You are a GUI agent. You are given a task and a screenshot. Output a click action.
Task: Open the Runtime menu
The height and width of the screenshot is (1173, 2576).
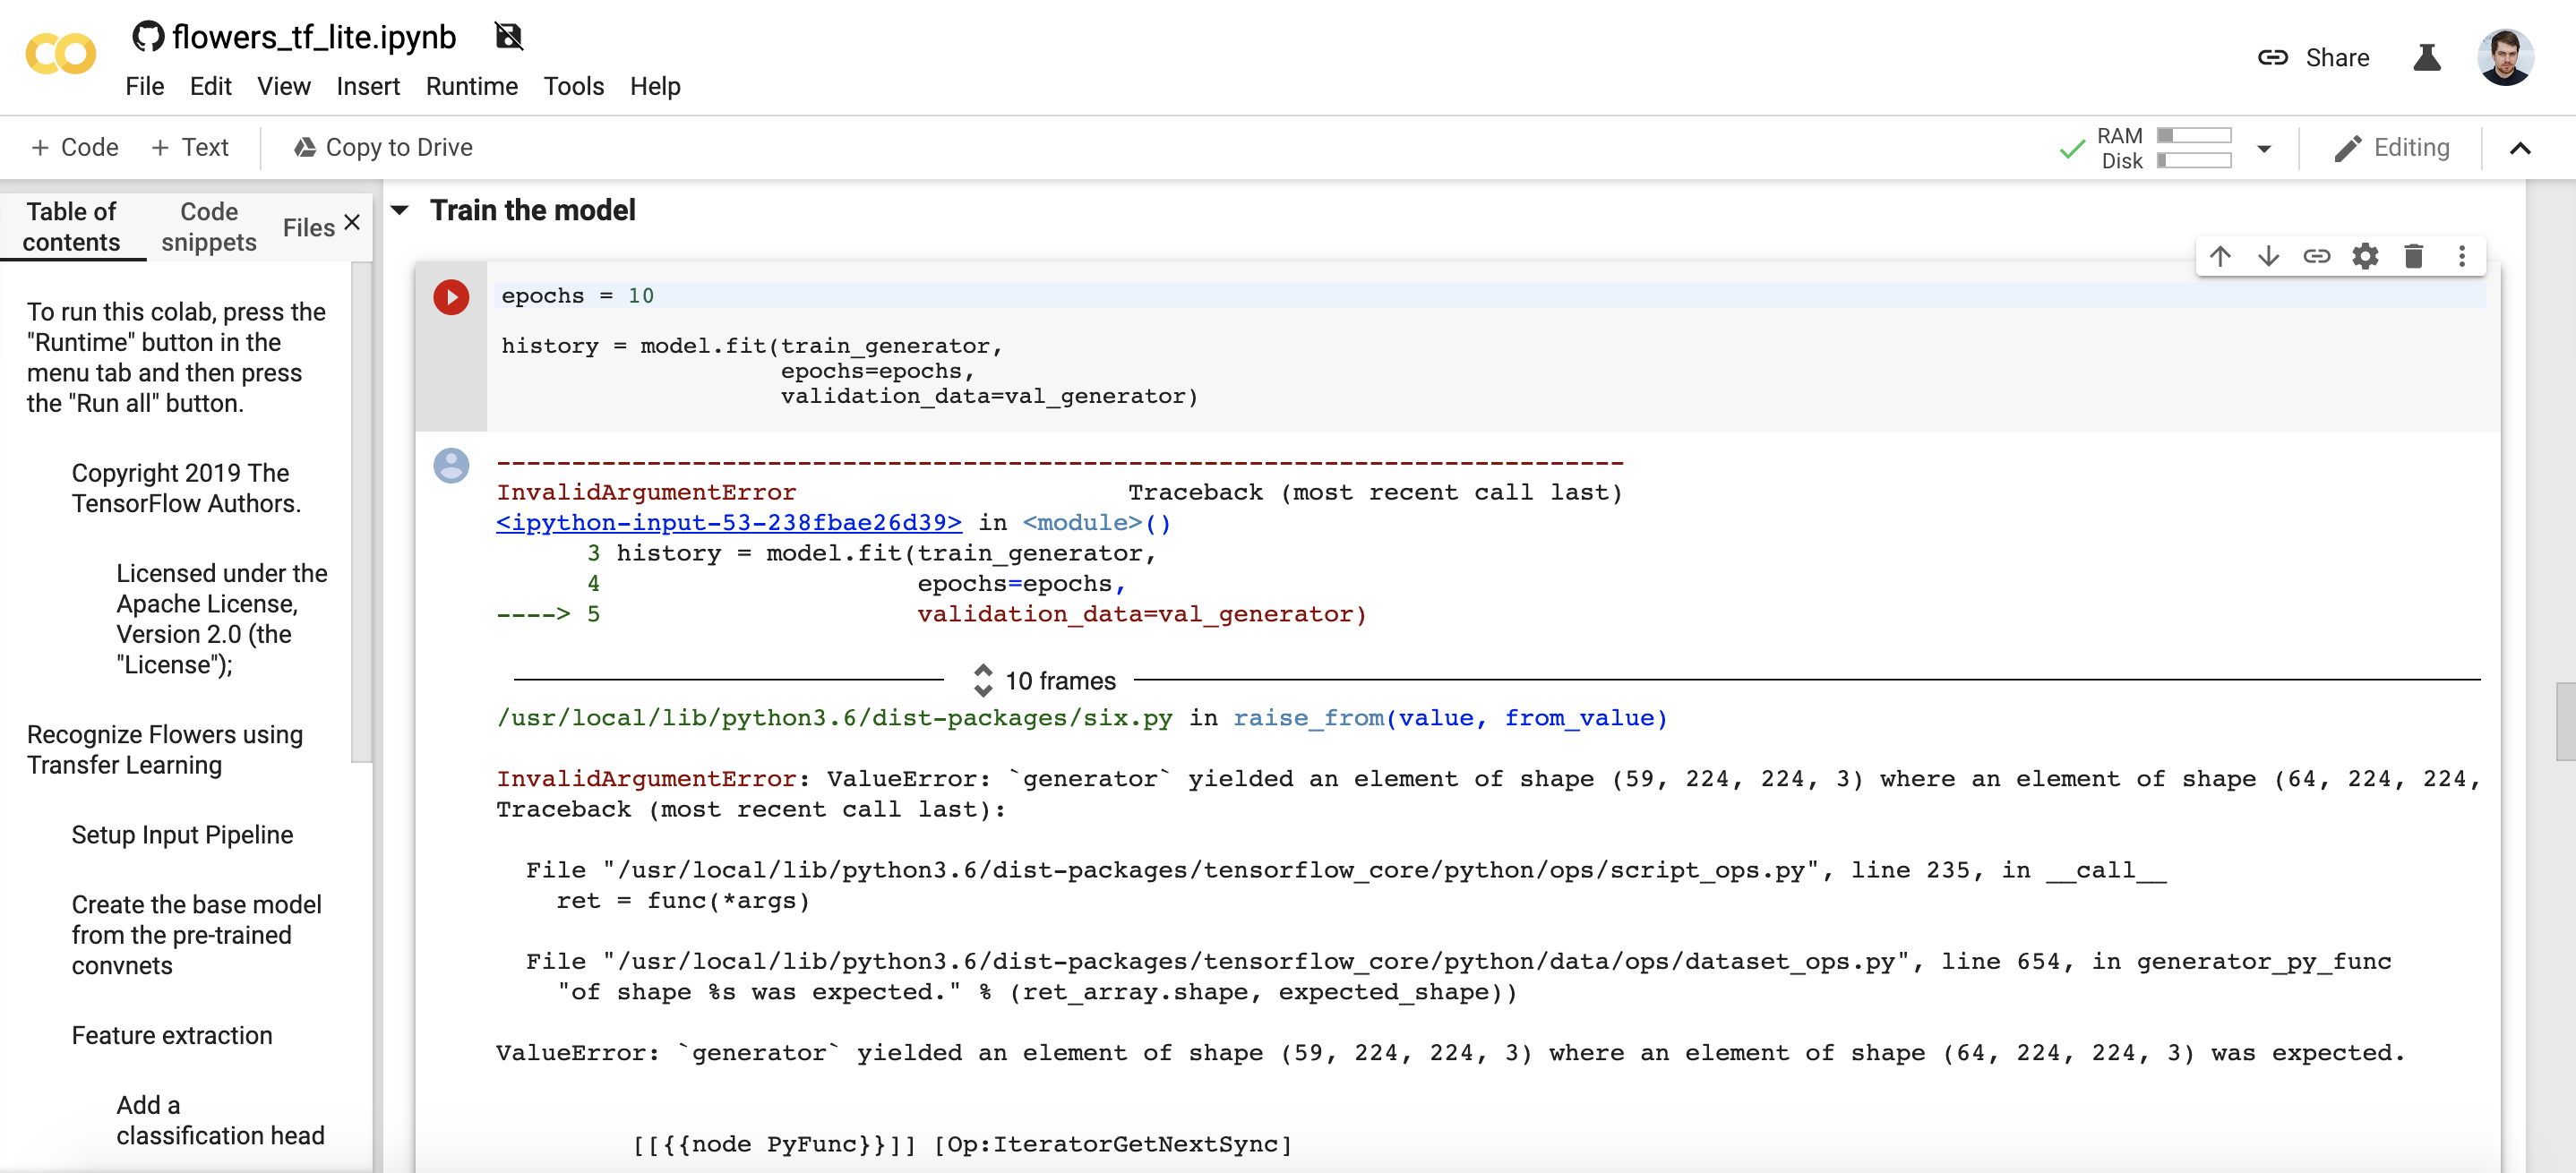pyautogui.click(x=471, y=86)
